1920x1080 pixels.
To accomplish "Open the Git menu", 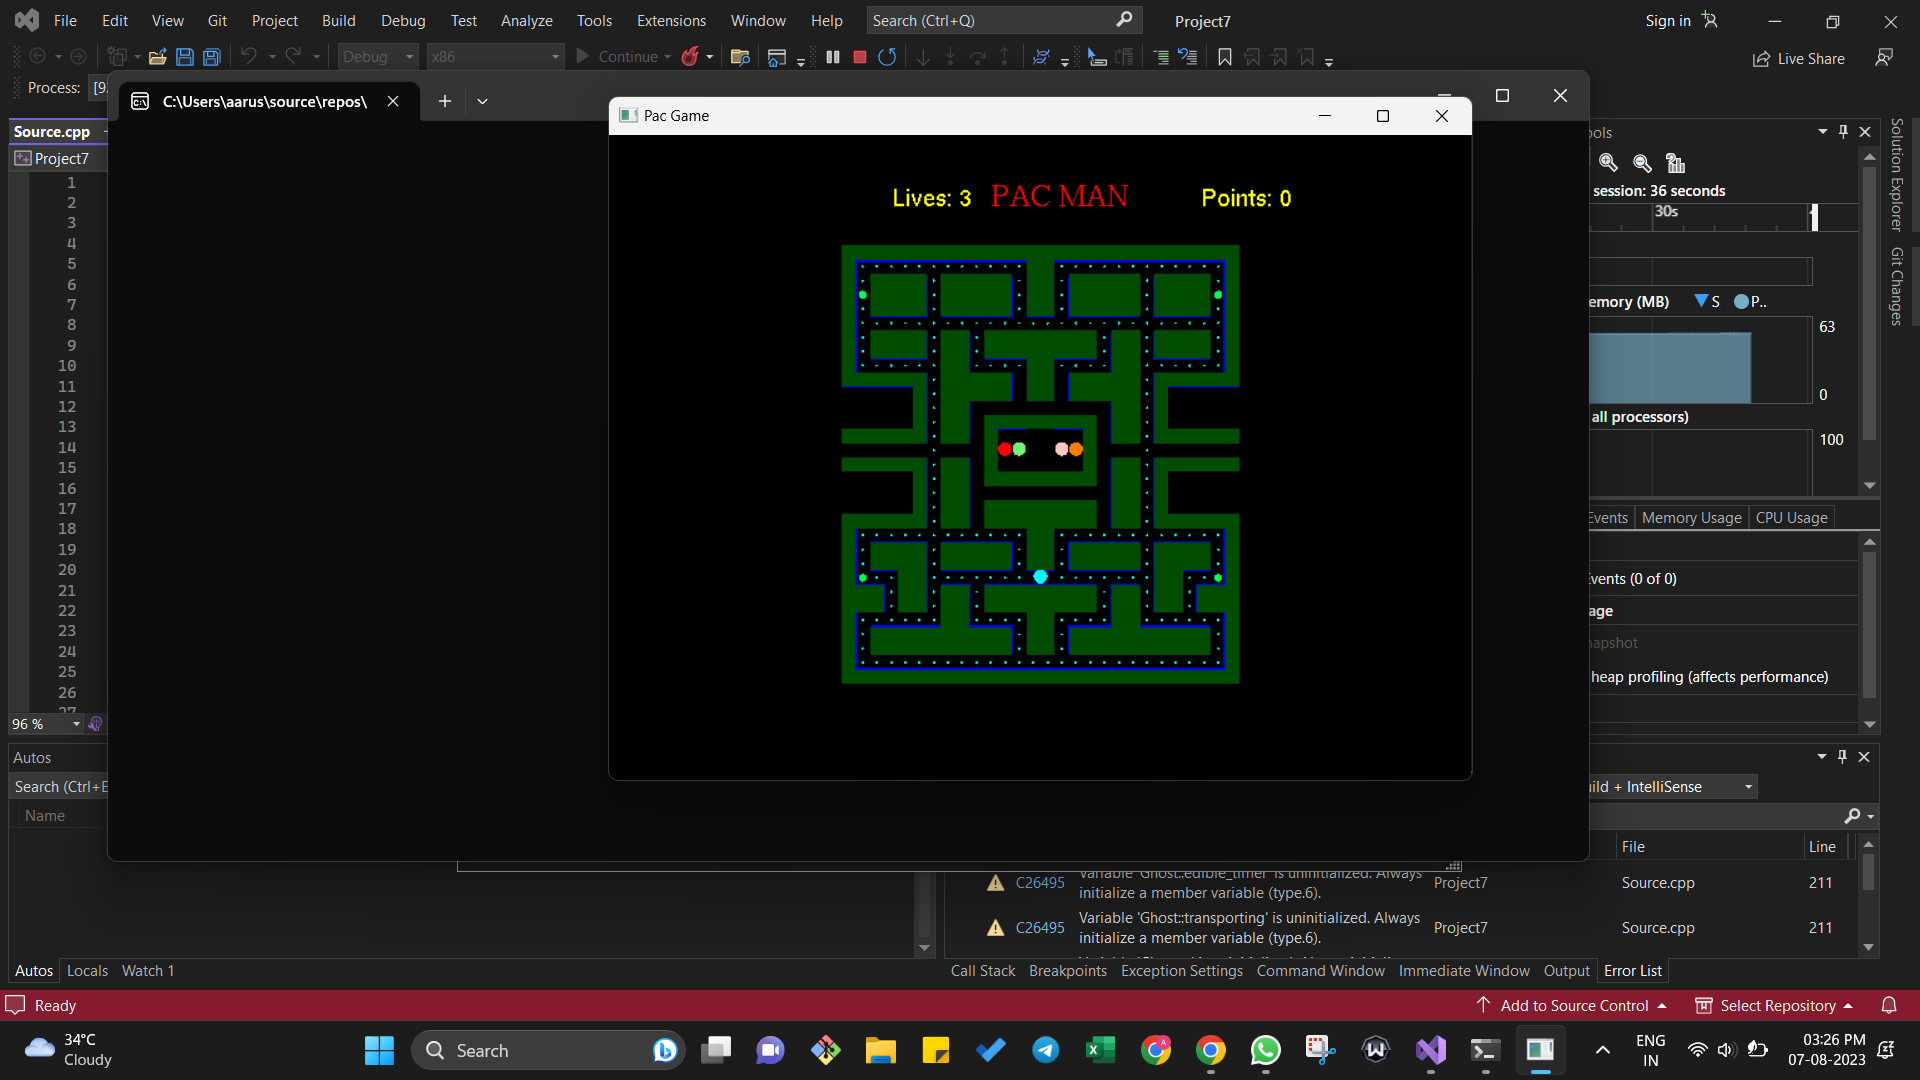I will tap(216, 20).
